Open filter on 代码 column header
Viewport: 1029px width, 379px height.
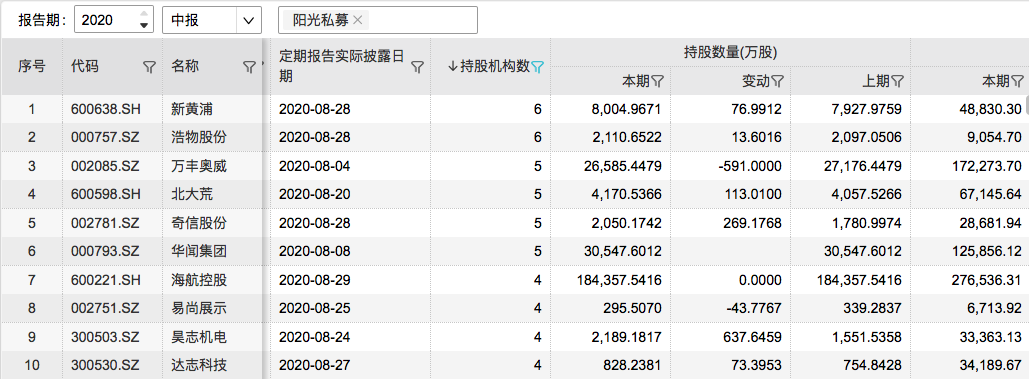(149, 66)
